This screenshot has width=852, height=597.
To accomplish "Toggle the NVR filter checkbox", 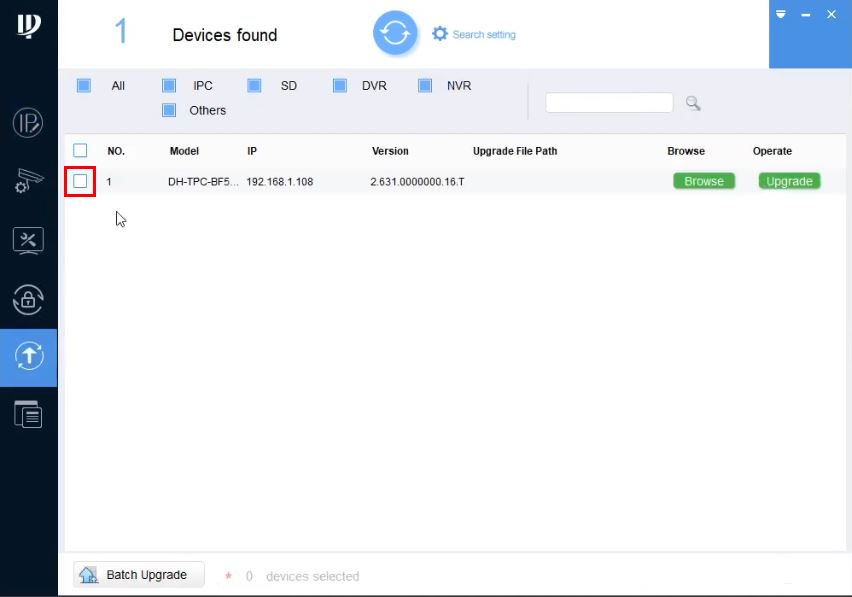I will click(425, 85).
